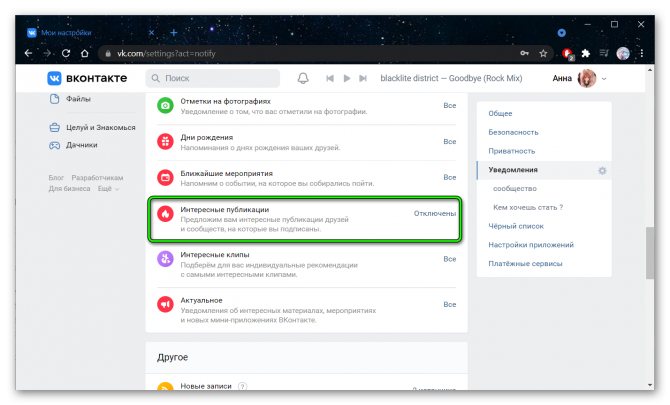Click the gear next to Уведомления

pyautogui.click(x=602, y=170)
